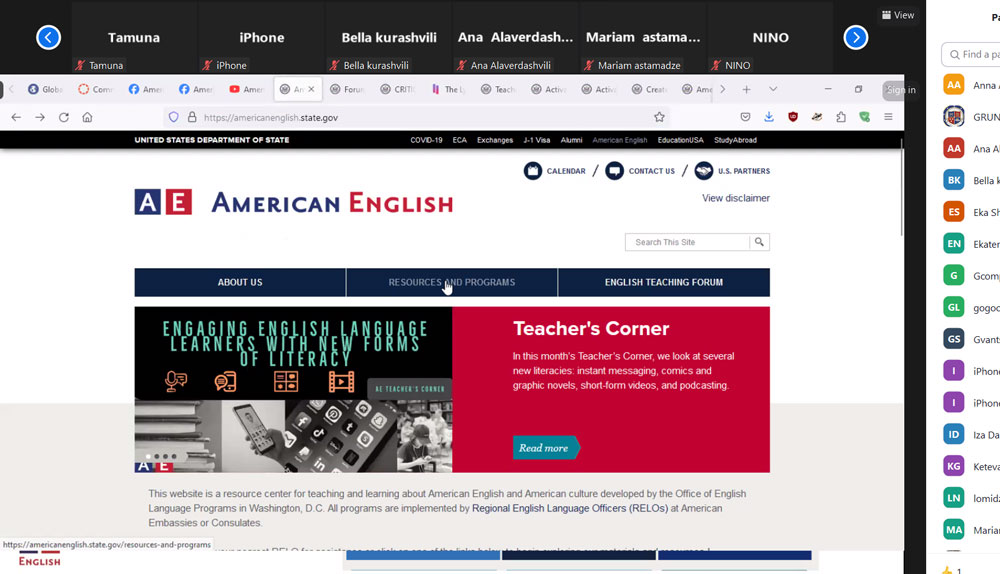Click the Search This Site field
Screen dimensions: 1000x574
(687, 242)
